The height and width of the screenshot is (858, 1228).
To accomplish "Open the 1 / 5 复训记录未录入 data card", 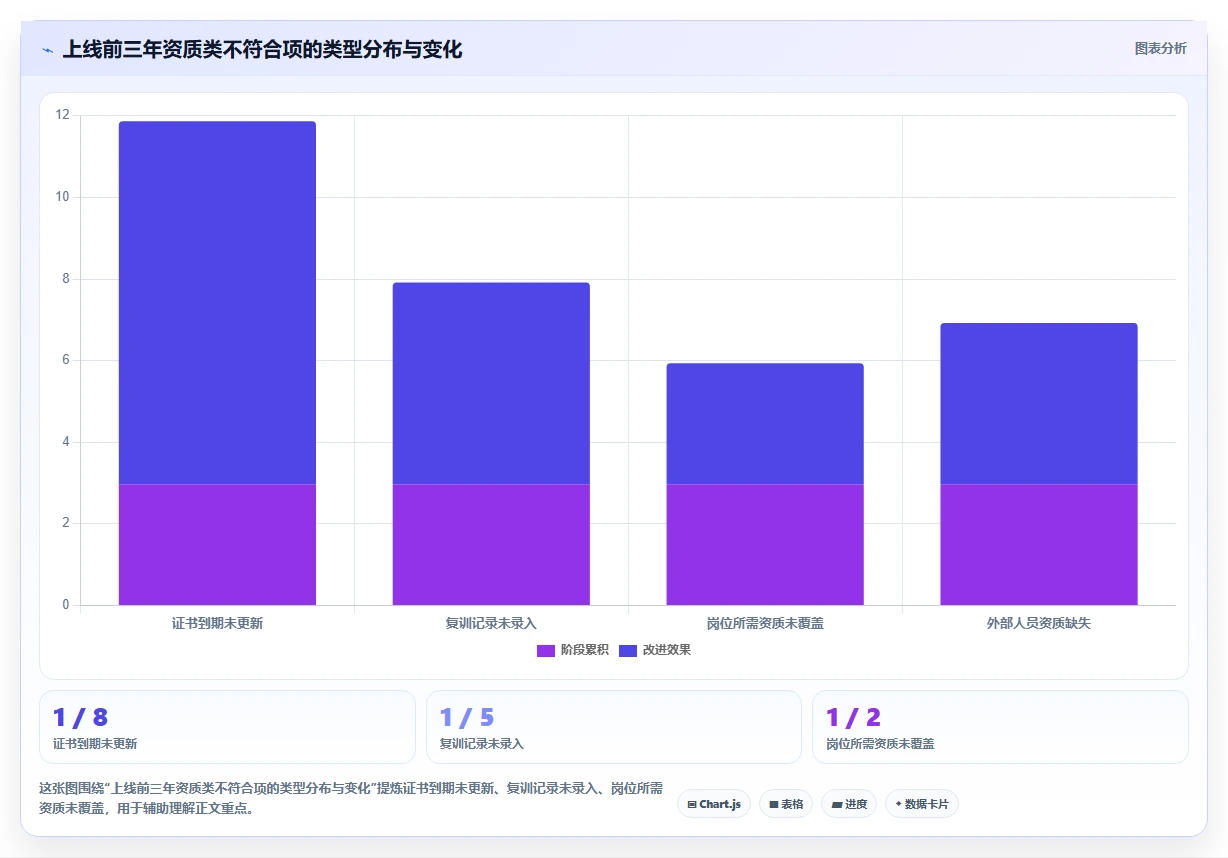I will click(614, 727).
